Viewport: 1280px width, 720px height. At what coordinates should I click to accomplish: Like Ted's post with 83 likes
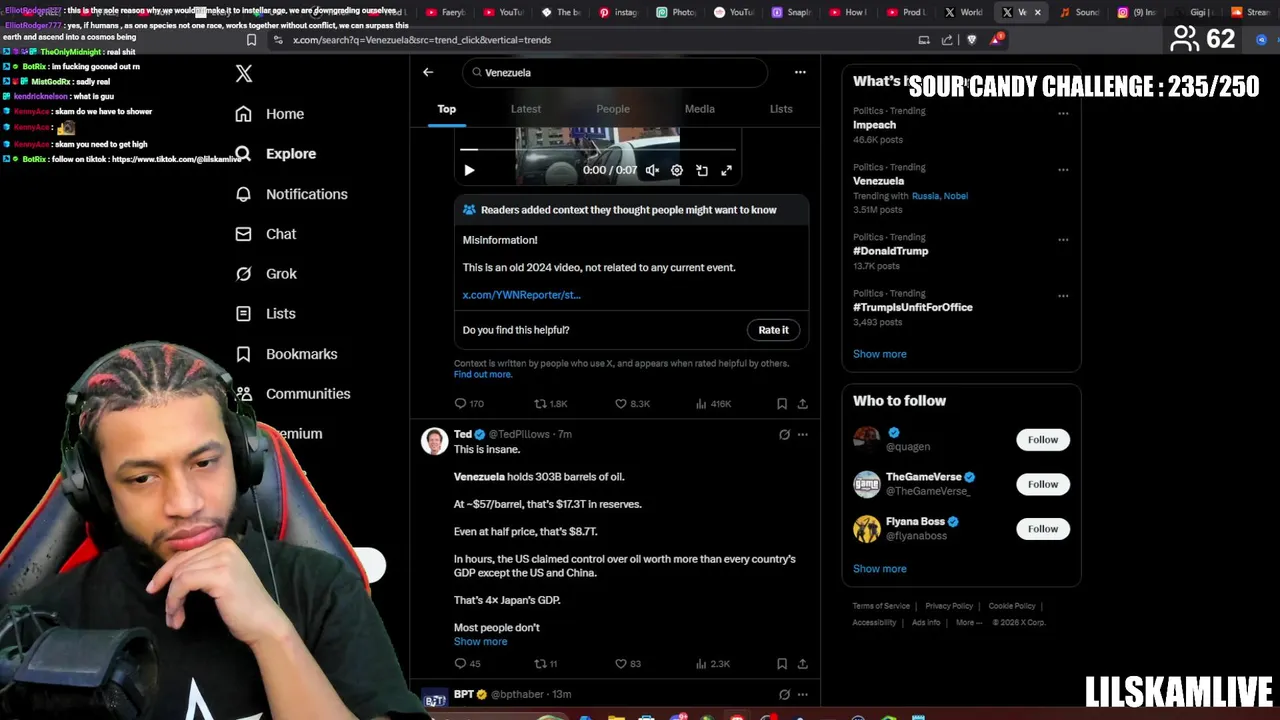tap(628, 664)
